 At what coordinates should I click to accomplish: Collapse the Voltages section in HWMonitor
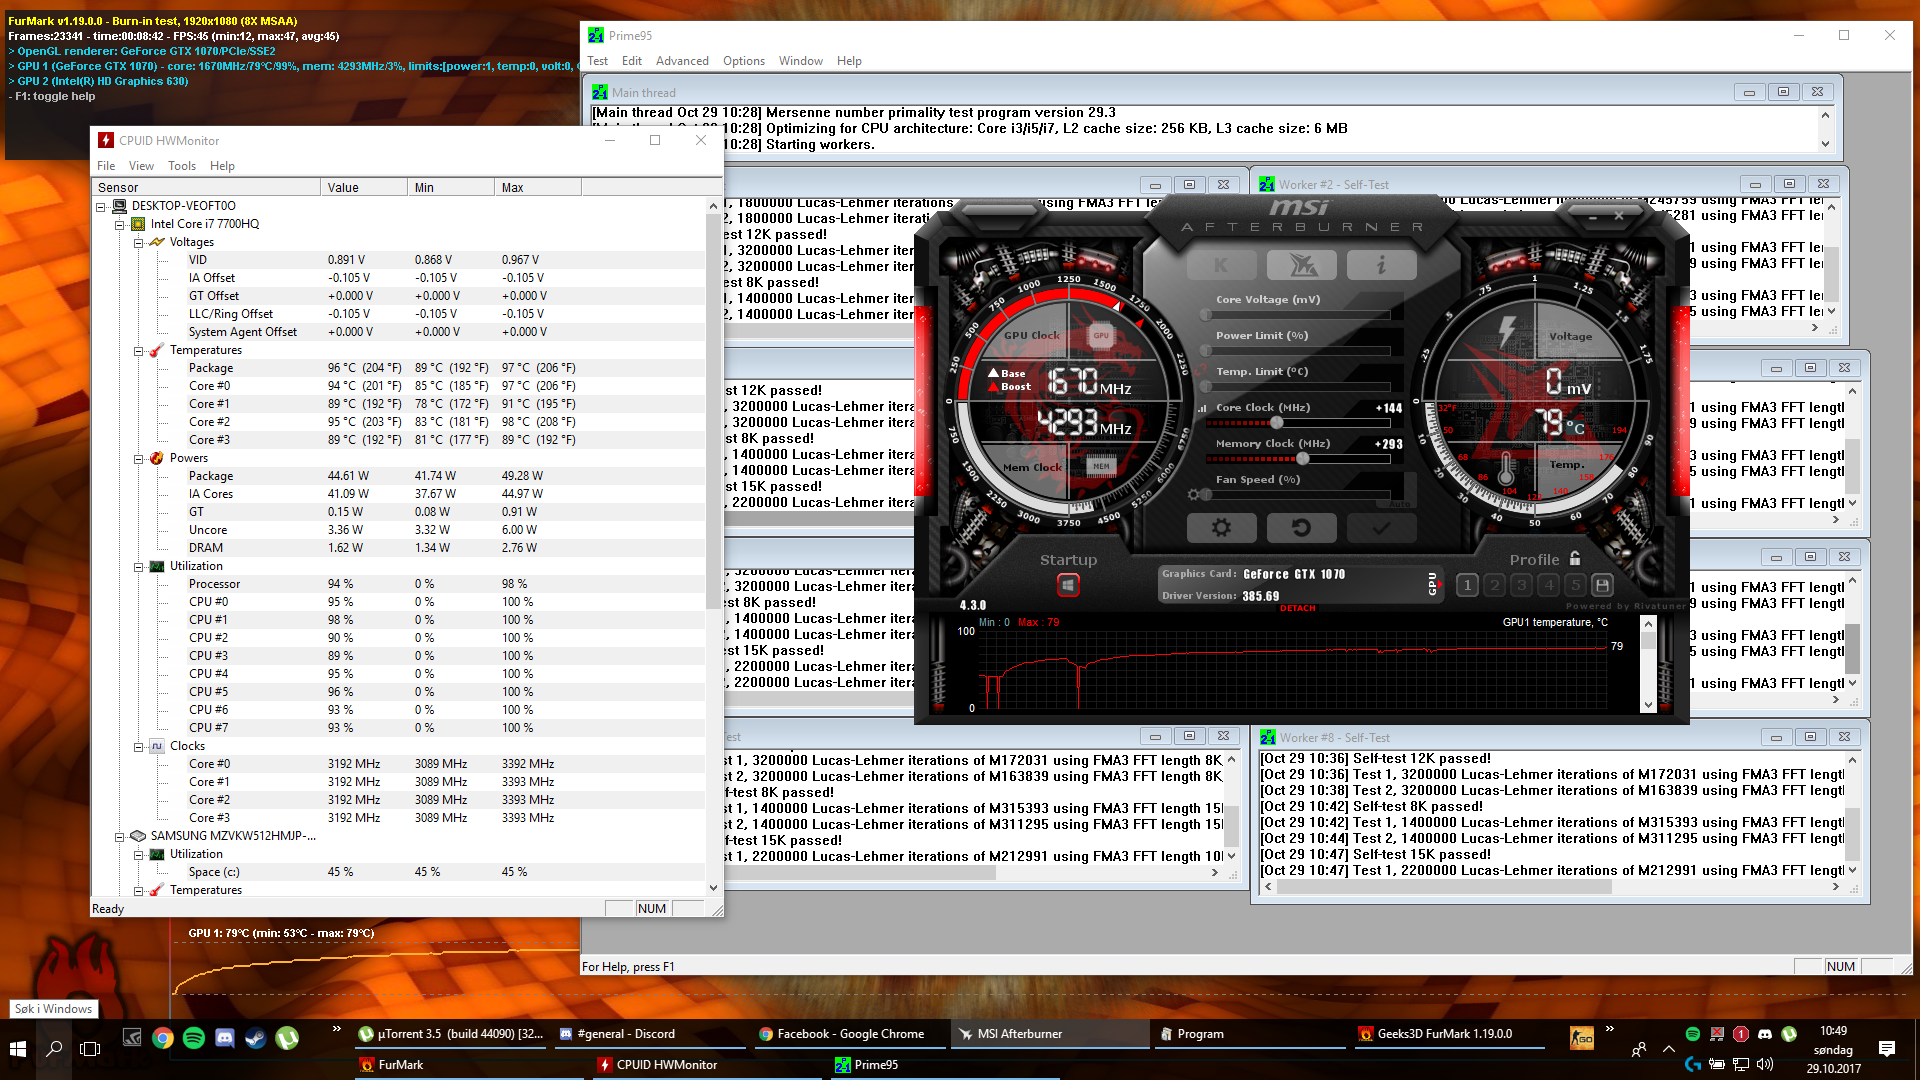[x=139, y=242]
